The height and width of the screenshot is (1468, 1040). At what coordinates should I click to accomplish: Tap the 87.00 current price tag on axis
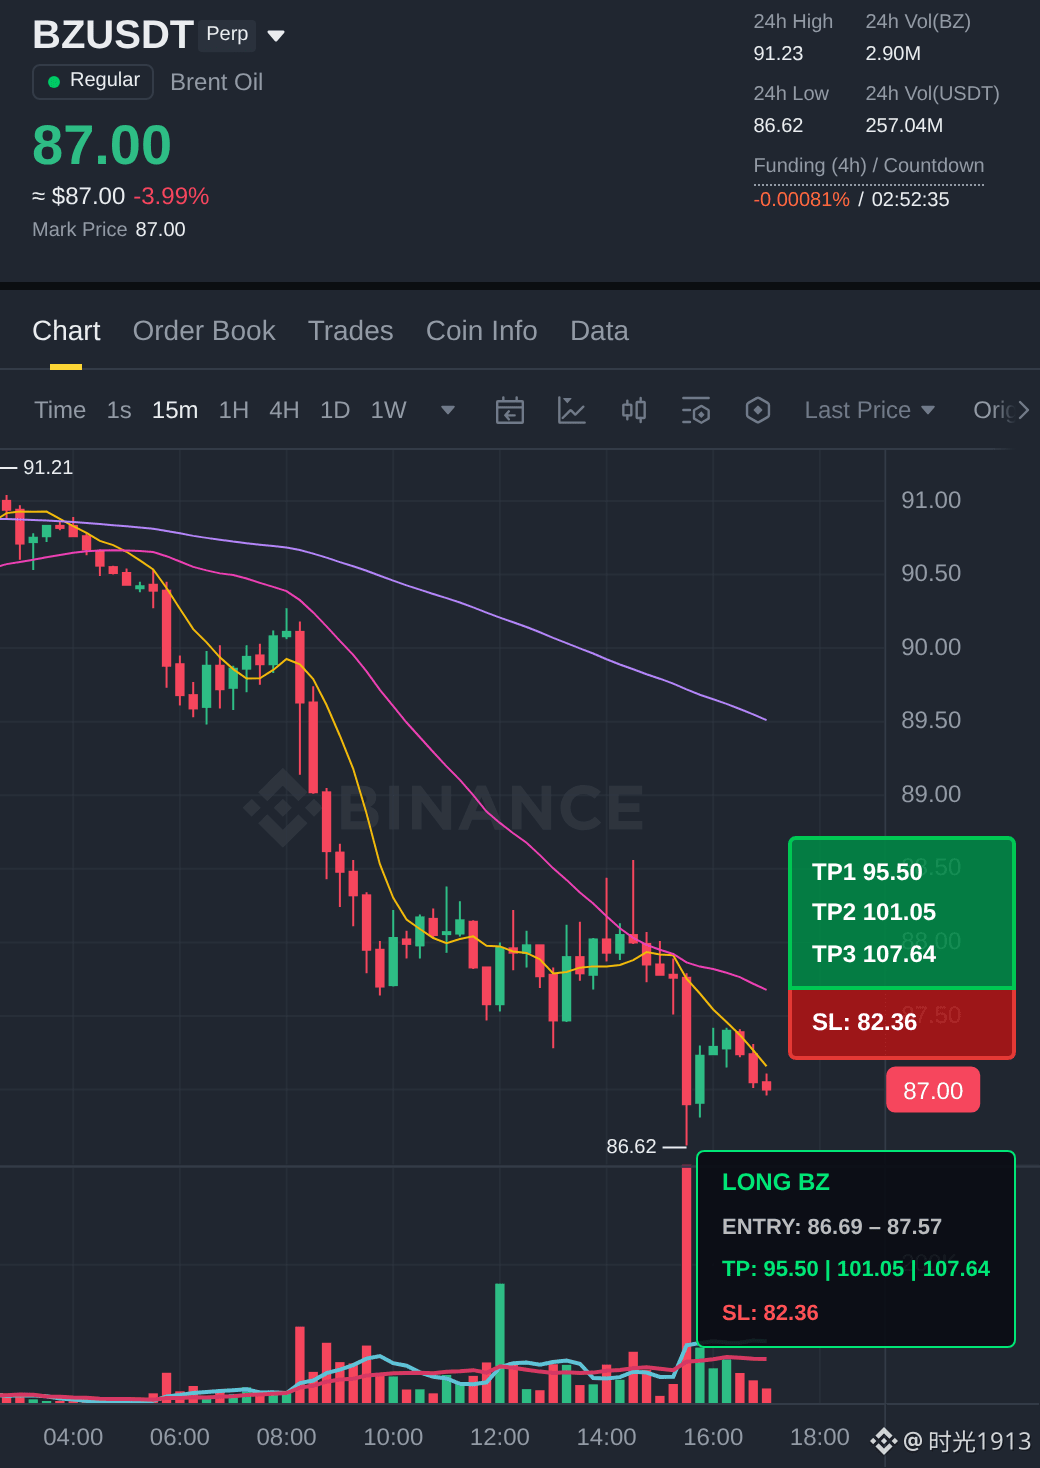coord(933,1090)
